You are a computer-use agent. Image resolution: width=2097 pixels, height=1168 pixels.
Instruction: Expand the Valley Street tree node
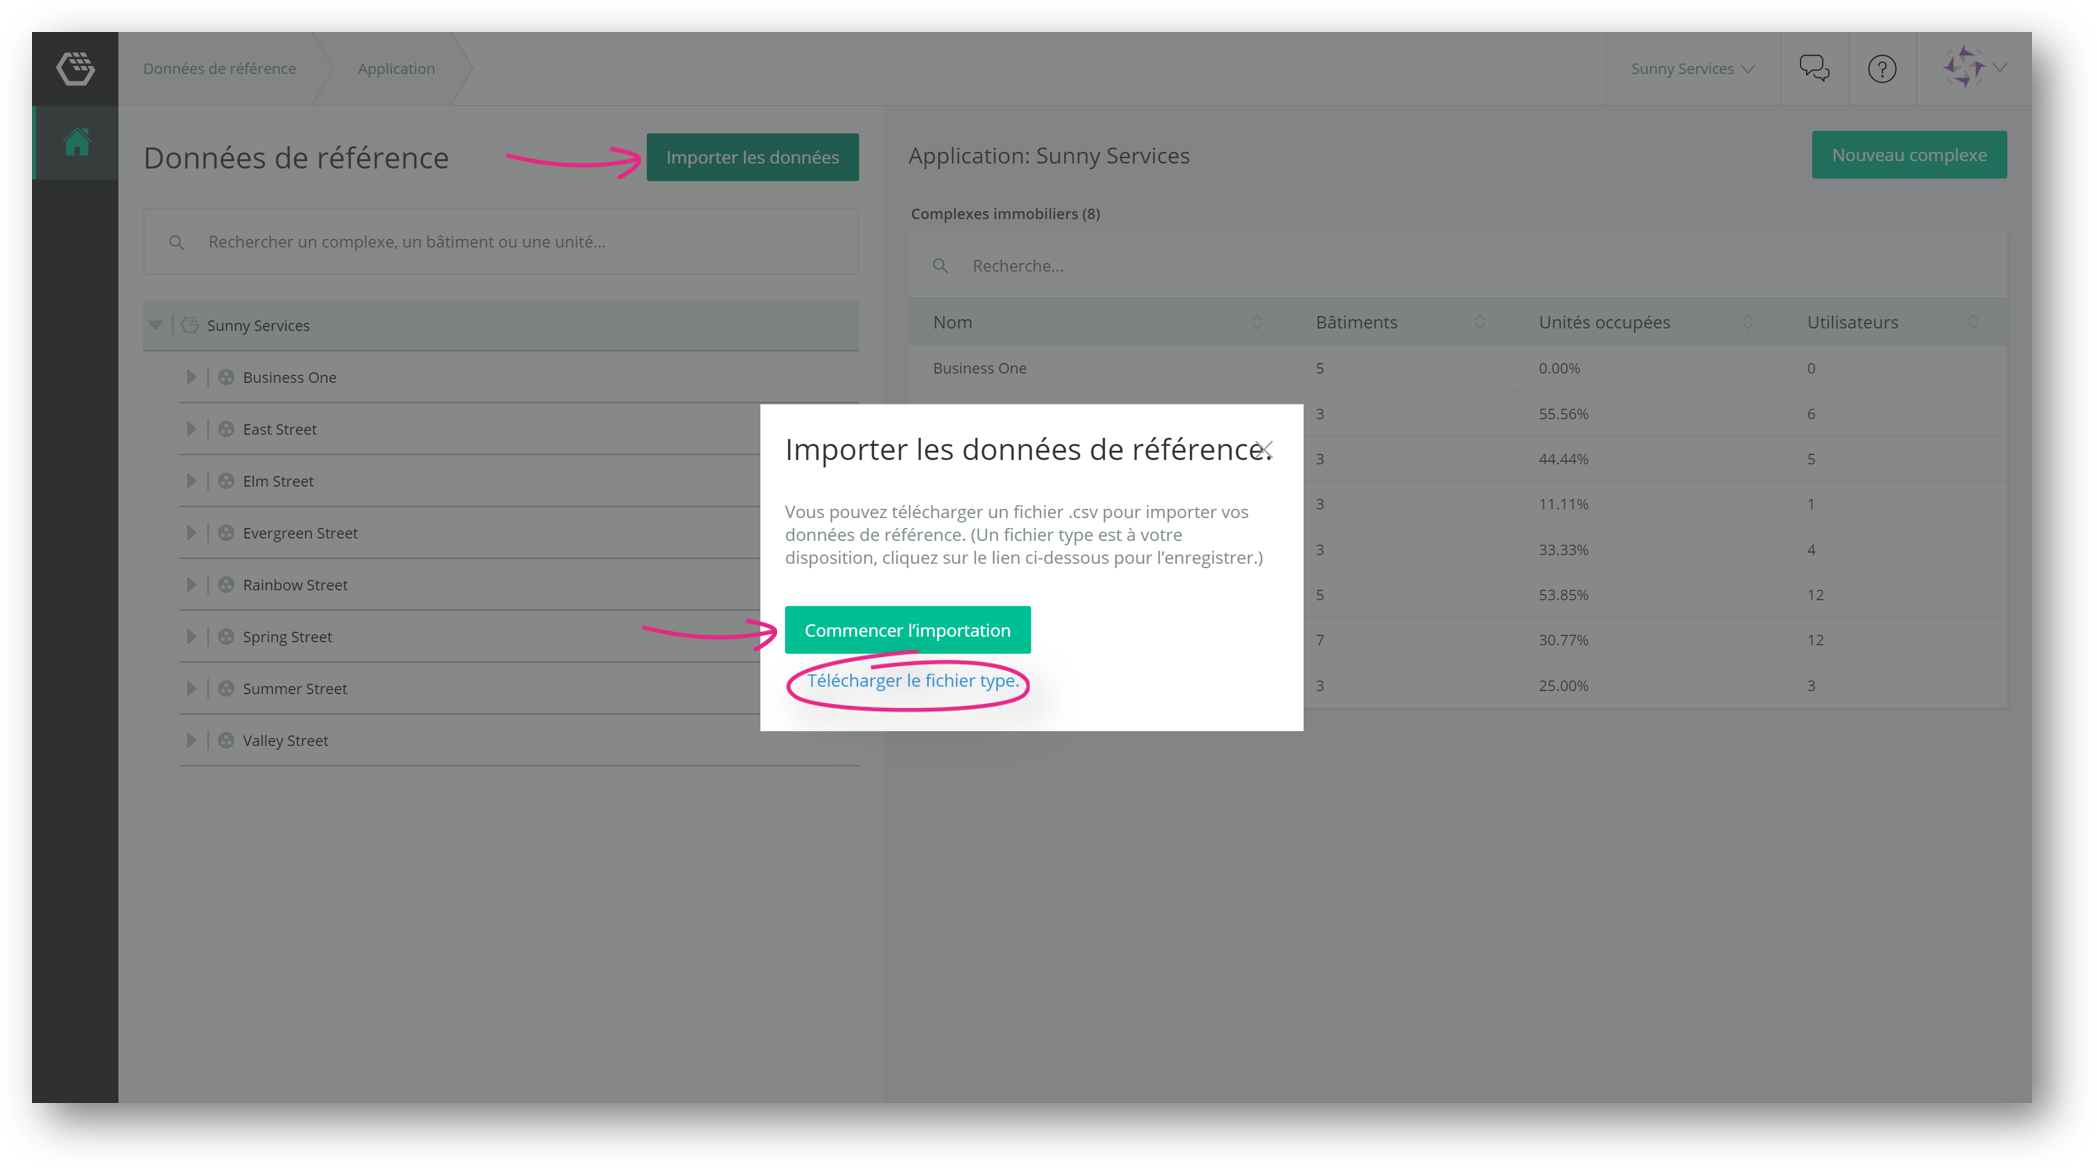tap(190, 741)
